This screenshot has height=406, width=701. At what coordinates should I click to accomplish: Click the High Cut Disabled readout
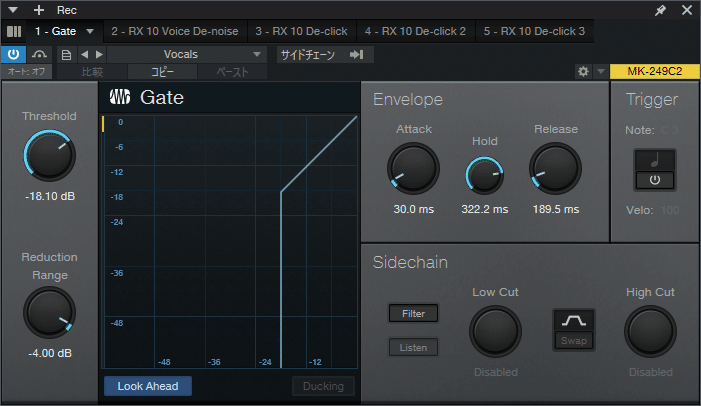(650, 372)
